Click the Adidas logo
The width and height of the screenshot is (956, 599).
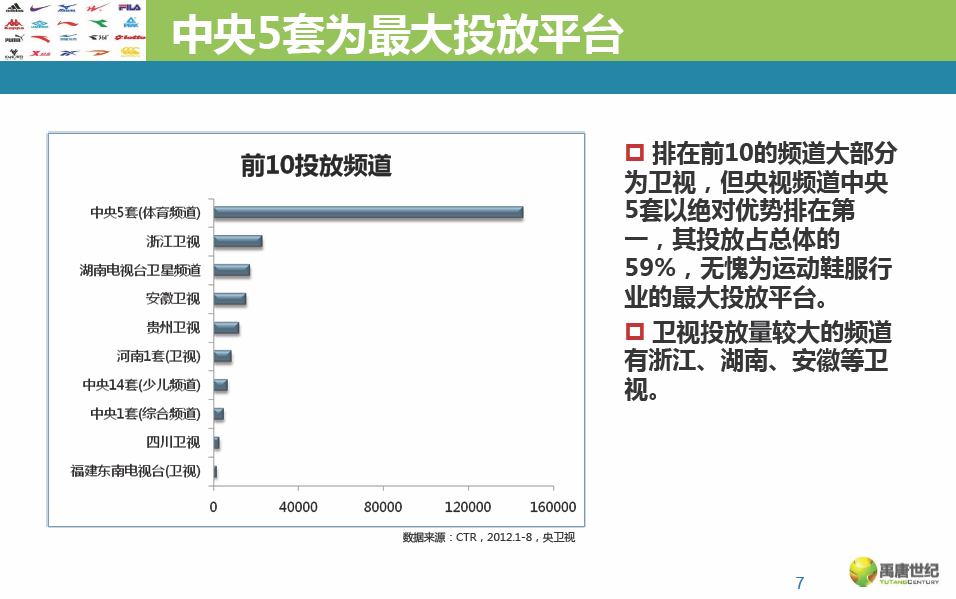(x=14, y=8)
